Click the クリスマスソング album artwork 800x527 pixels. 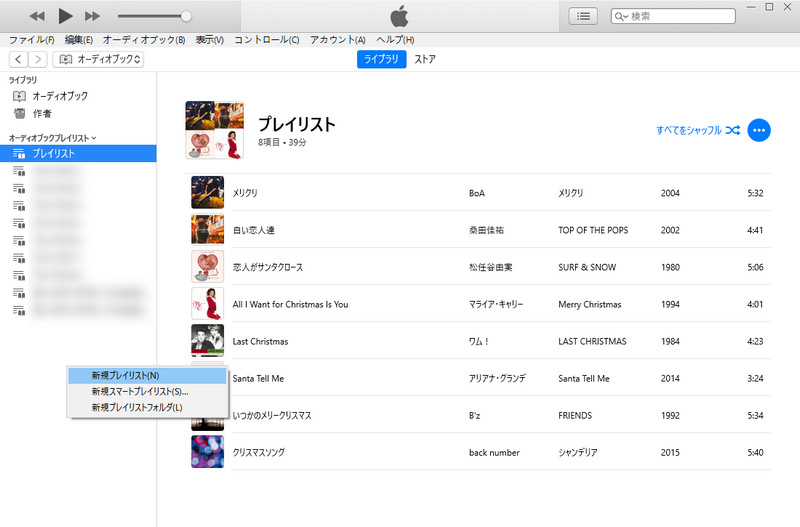[x=208, y=452]
